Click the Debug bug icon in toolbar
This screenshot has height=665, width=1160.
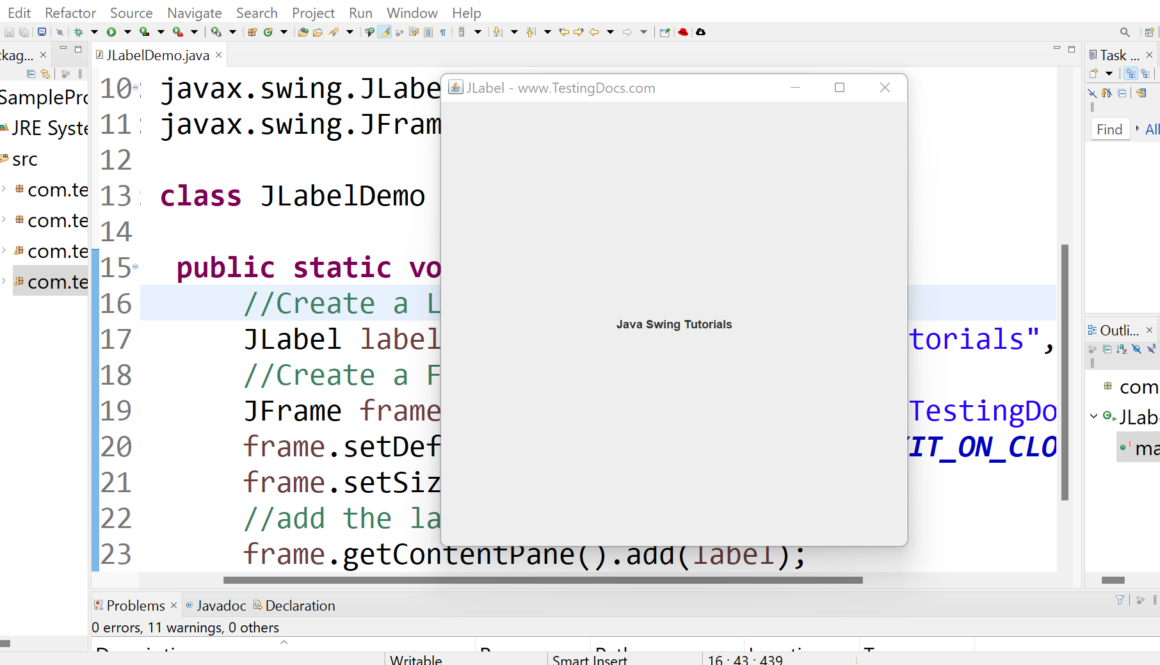pyautogui.click(x=78, y=32)
